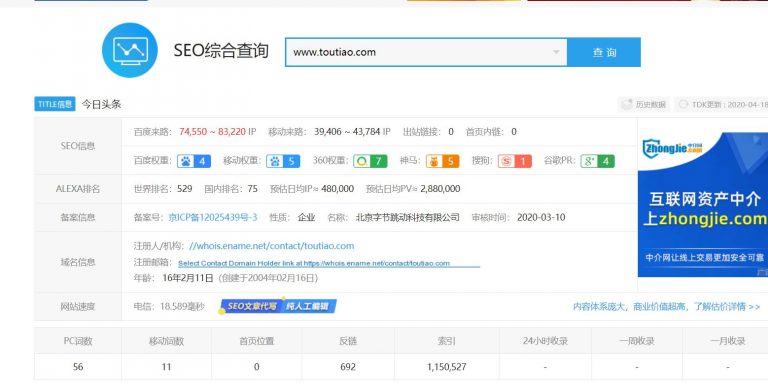The image size is (768, 384).
Task: Click the PC词数 column header
Action: 78,341
